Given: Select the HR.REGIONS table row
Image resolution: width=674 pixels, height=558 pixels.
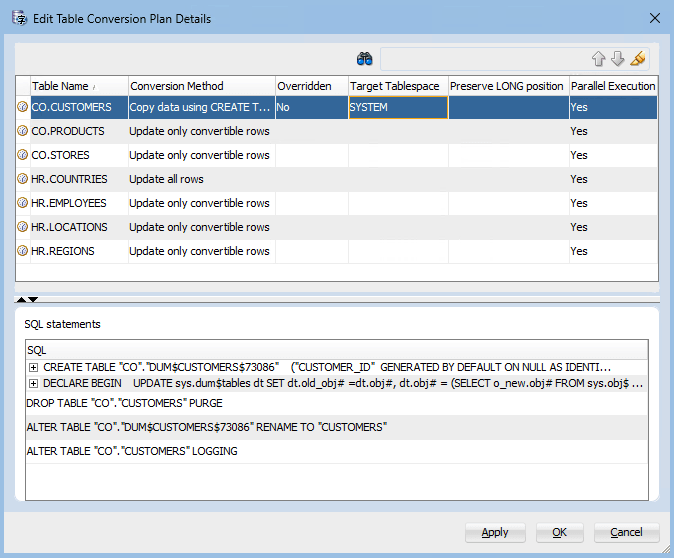Looking at the screenshot, I should point(337,251).
